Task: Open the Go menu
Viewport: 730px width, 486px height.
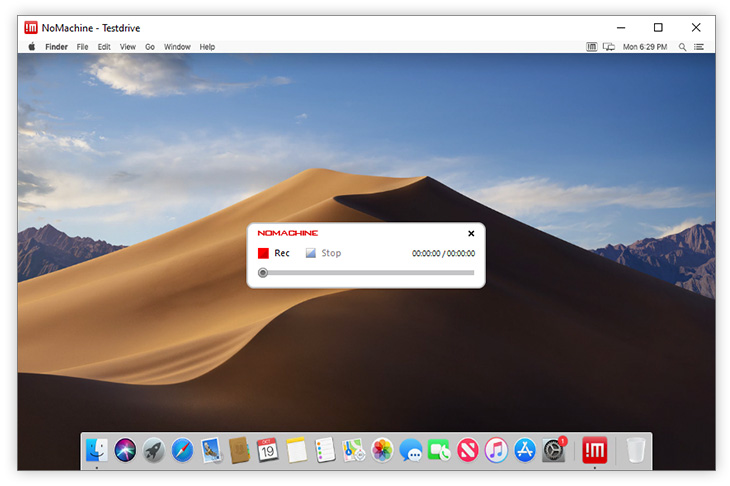Action: coord(150,47)
